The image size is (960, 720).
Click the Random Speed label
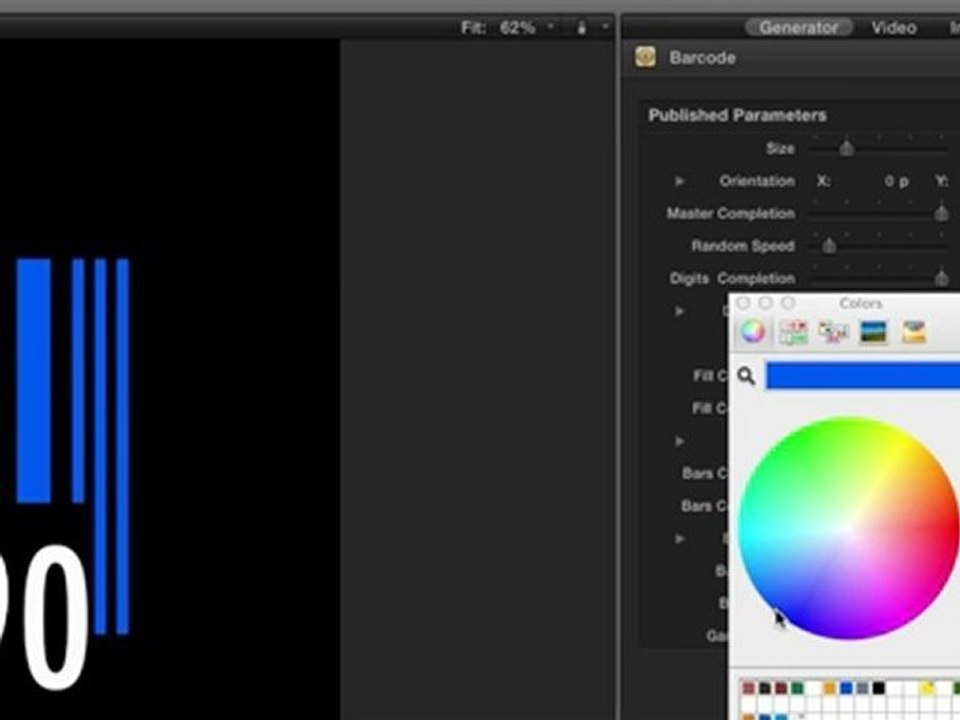pos(743,246)
